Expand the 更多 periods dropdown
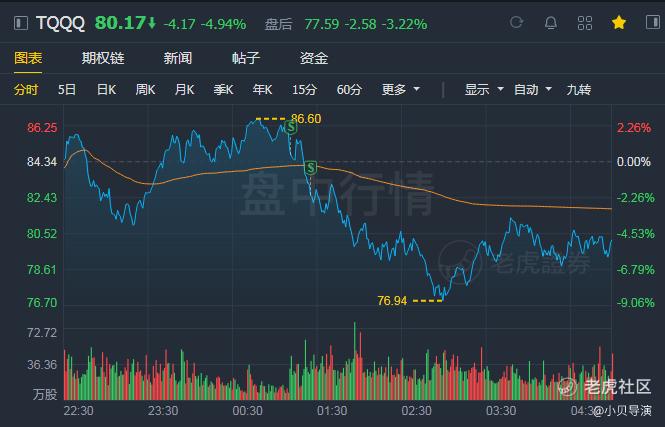Viewport: 665px width, 427px height. 400,90
